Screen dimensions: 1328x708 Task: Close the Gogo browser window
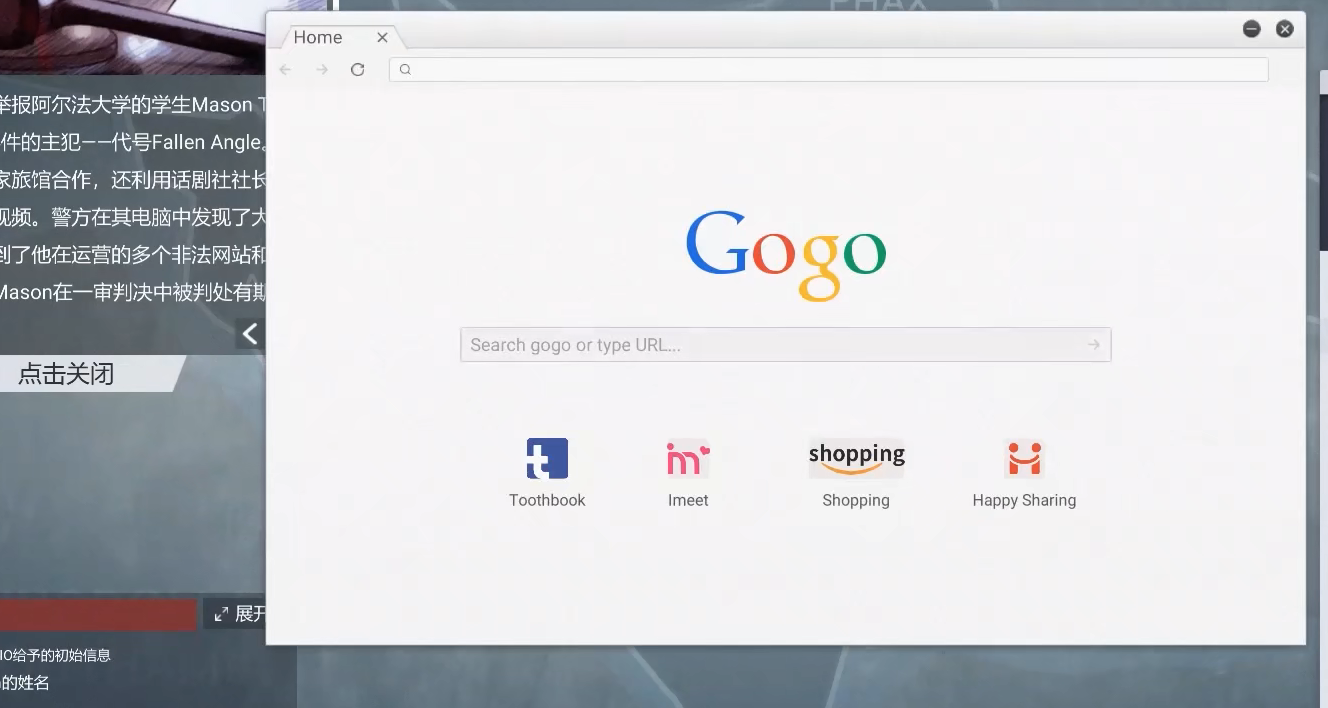click(1285, 29)
